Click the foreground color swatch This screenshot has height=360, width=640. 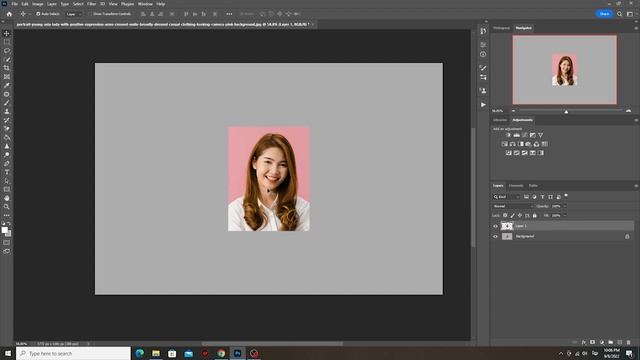(4, 230)
